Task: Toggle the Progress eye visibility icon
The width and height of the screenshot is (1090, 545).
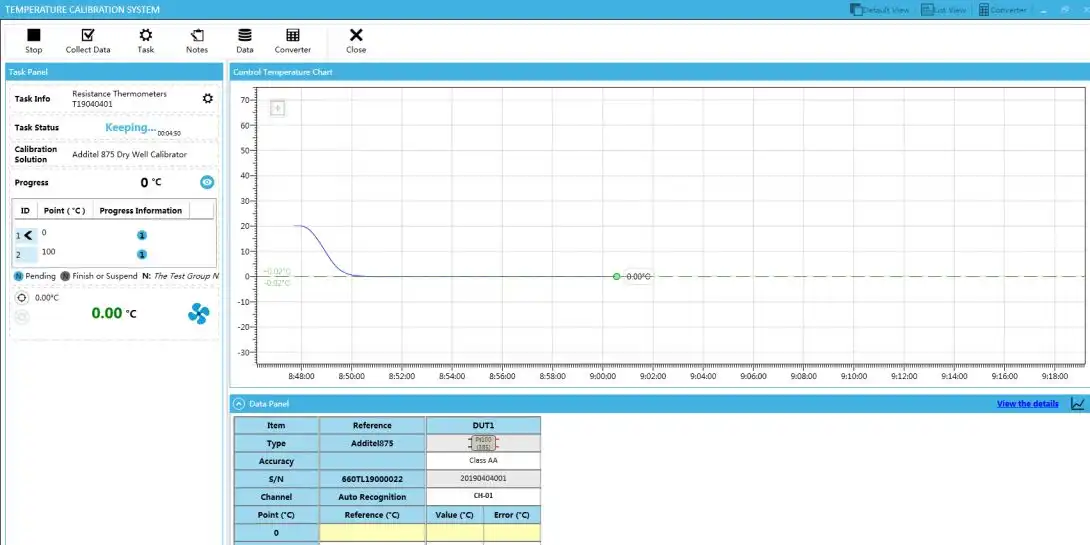Action: [x=207, y=182]
